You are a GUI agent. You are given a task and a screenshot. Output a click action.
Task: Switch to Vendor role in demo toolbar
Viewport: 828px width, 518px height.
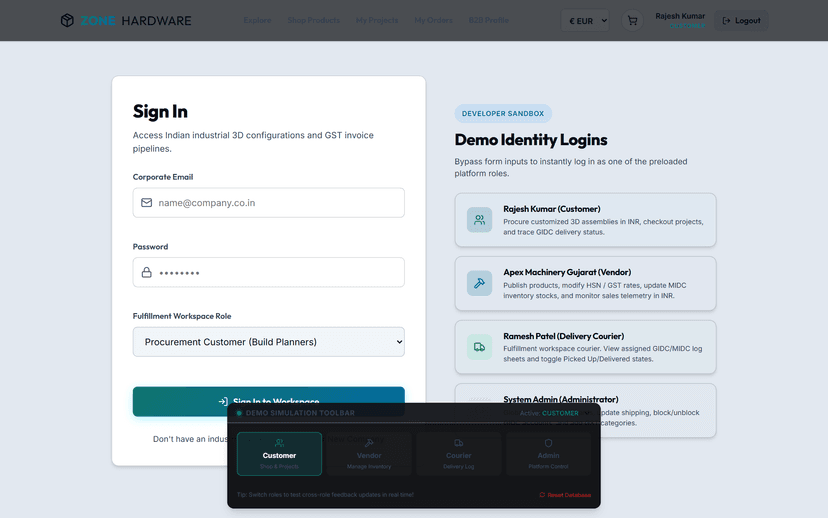(x=369, y=454)
